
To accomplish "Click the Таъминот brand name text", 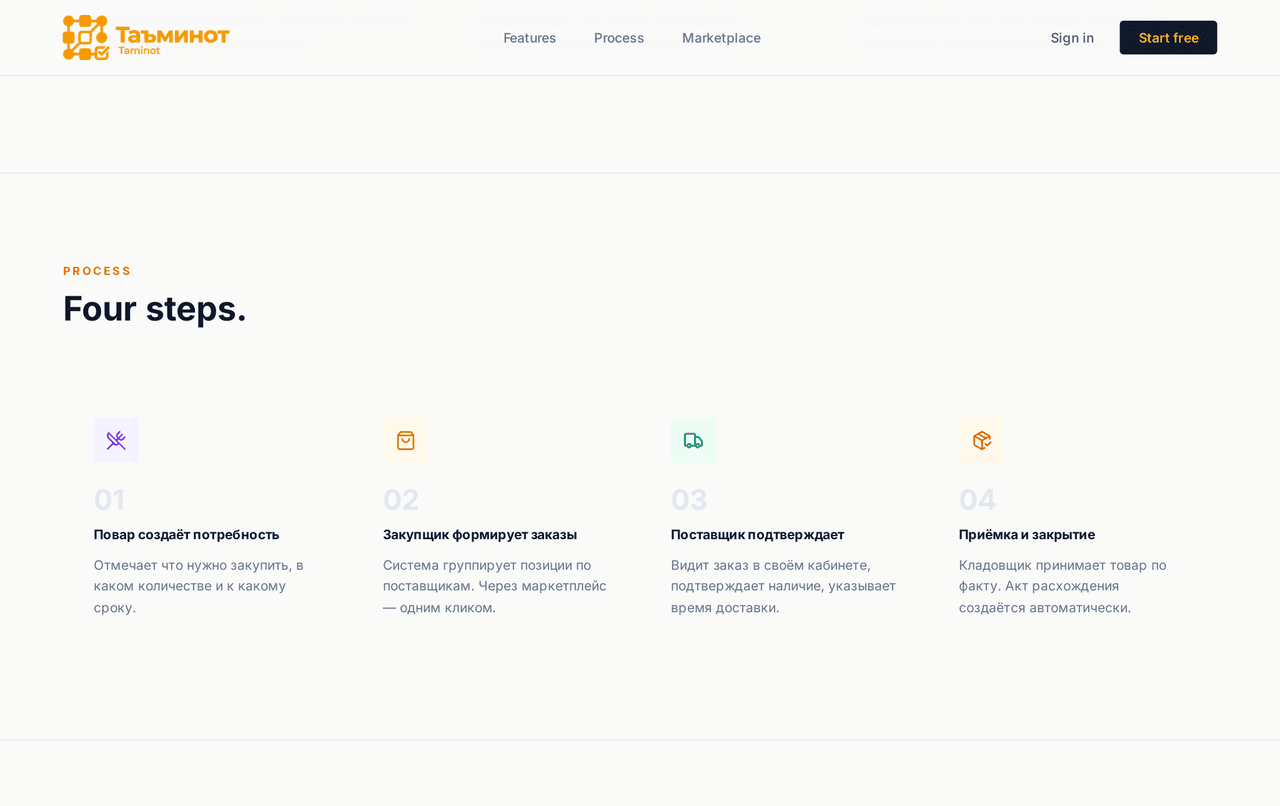I will (x=172, y=35).
